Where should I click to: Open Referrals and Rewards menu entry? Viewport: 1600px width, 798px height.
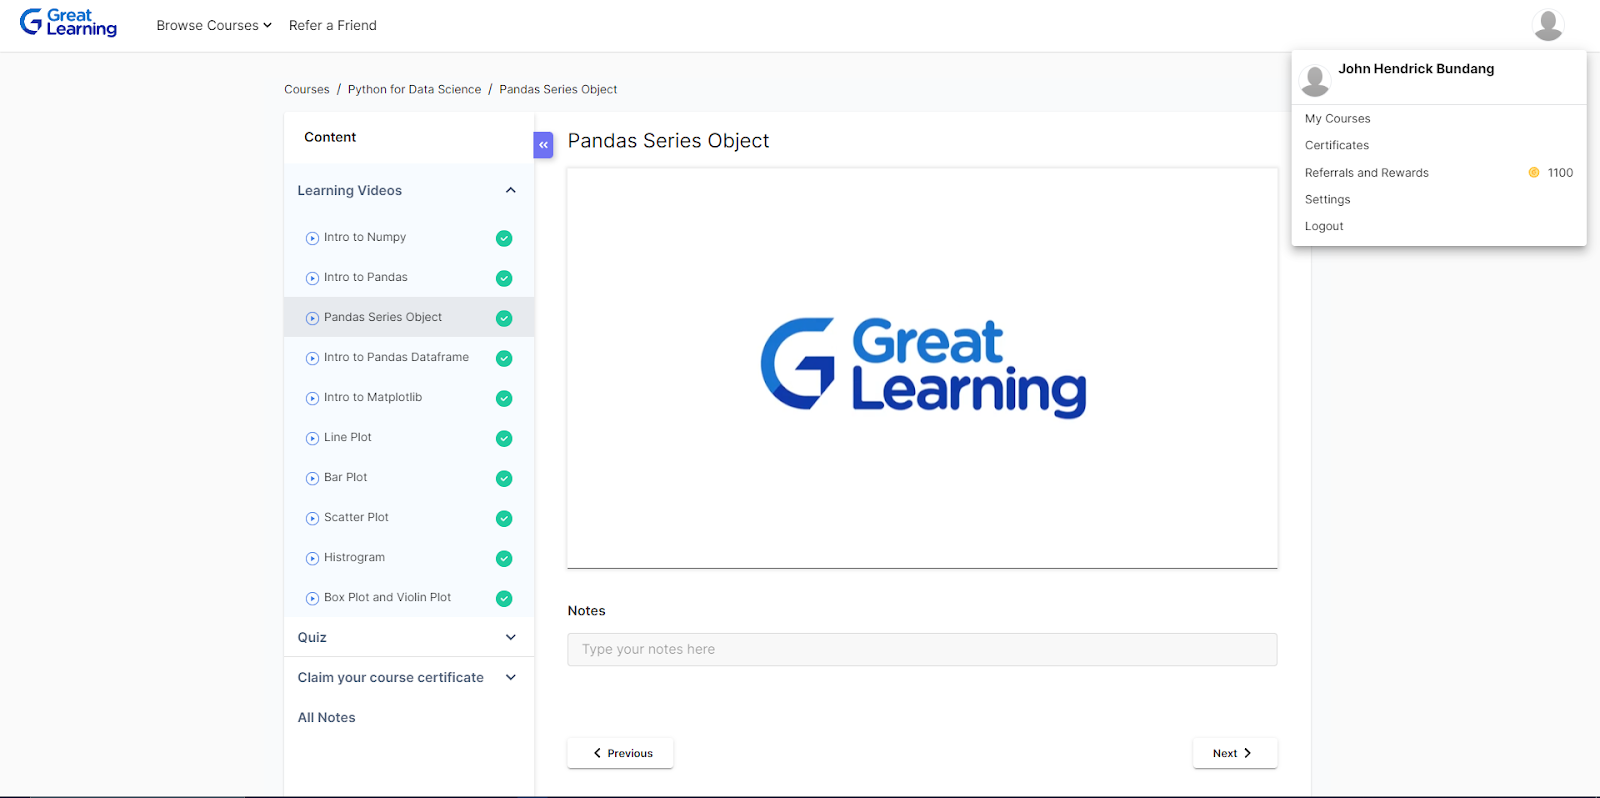(1366, 172)
